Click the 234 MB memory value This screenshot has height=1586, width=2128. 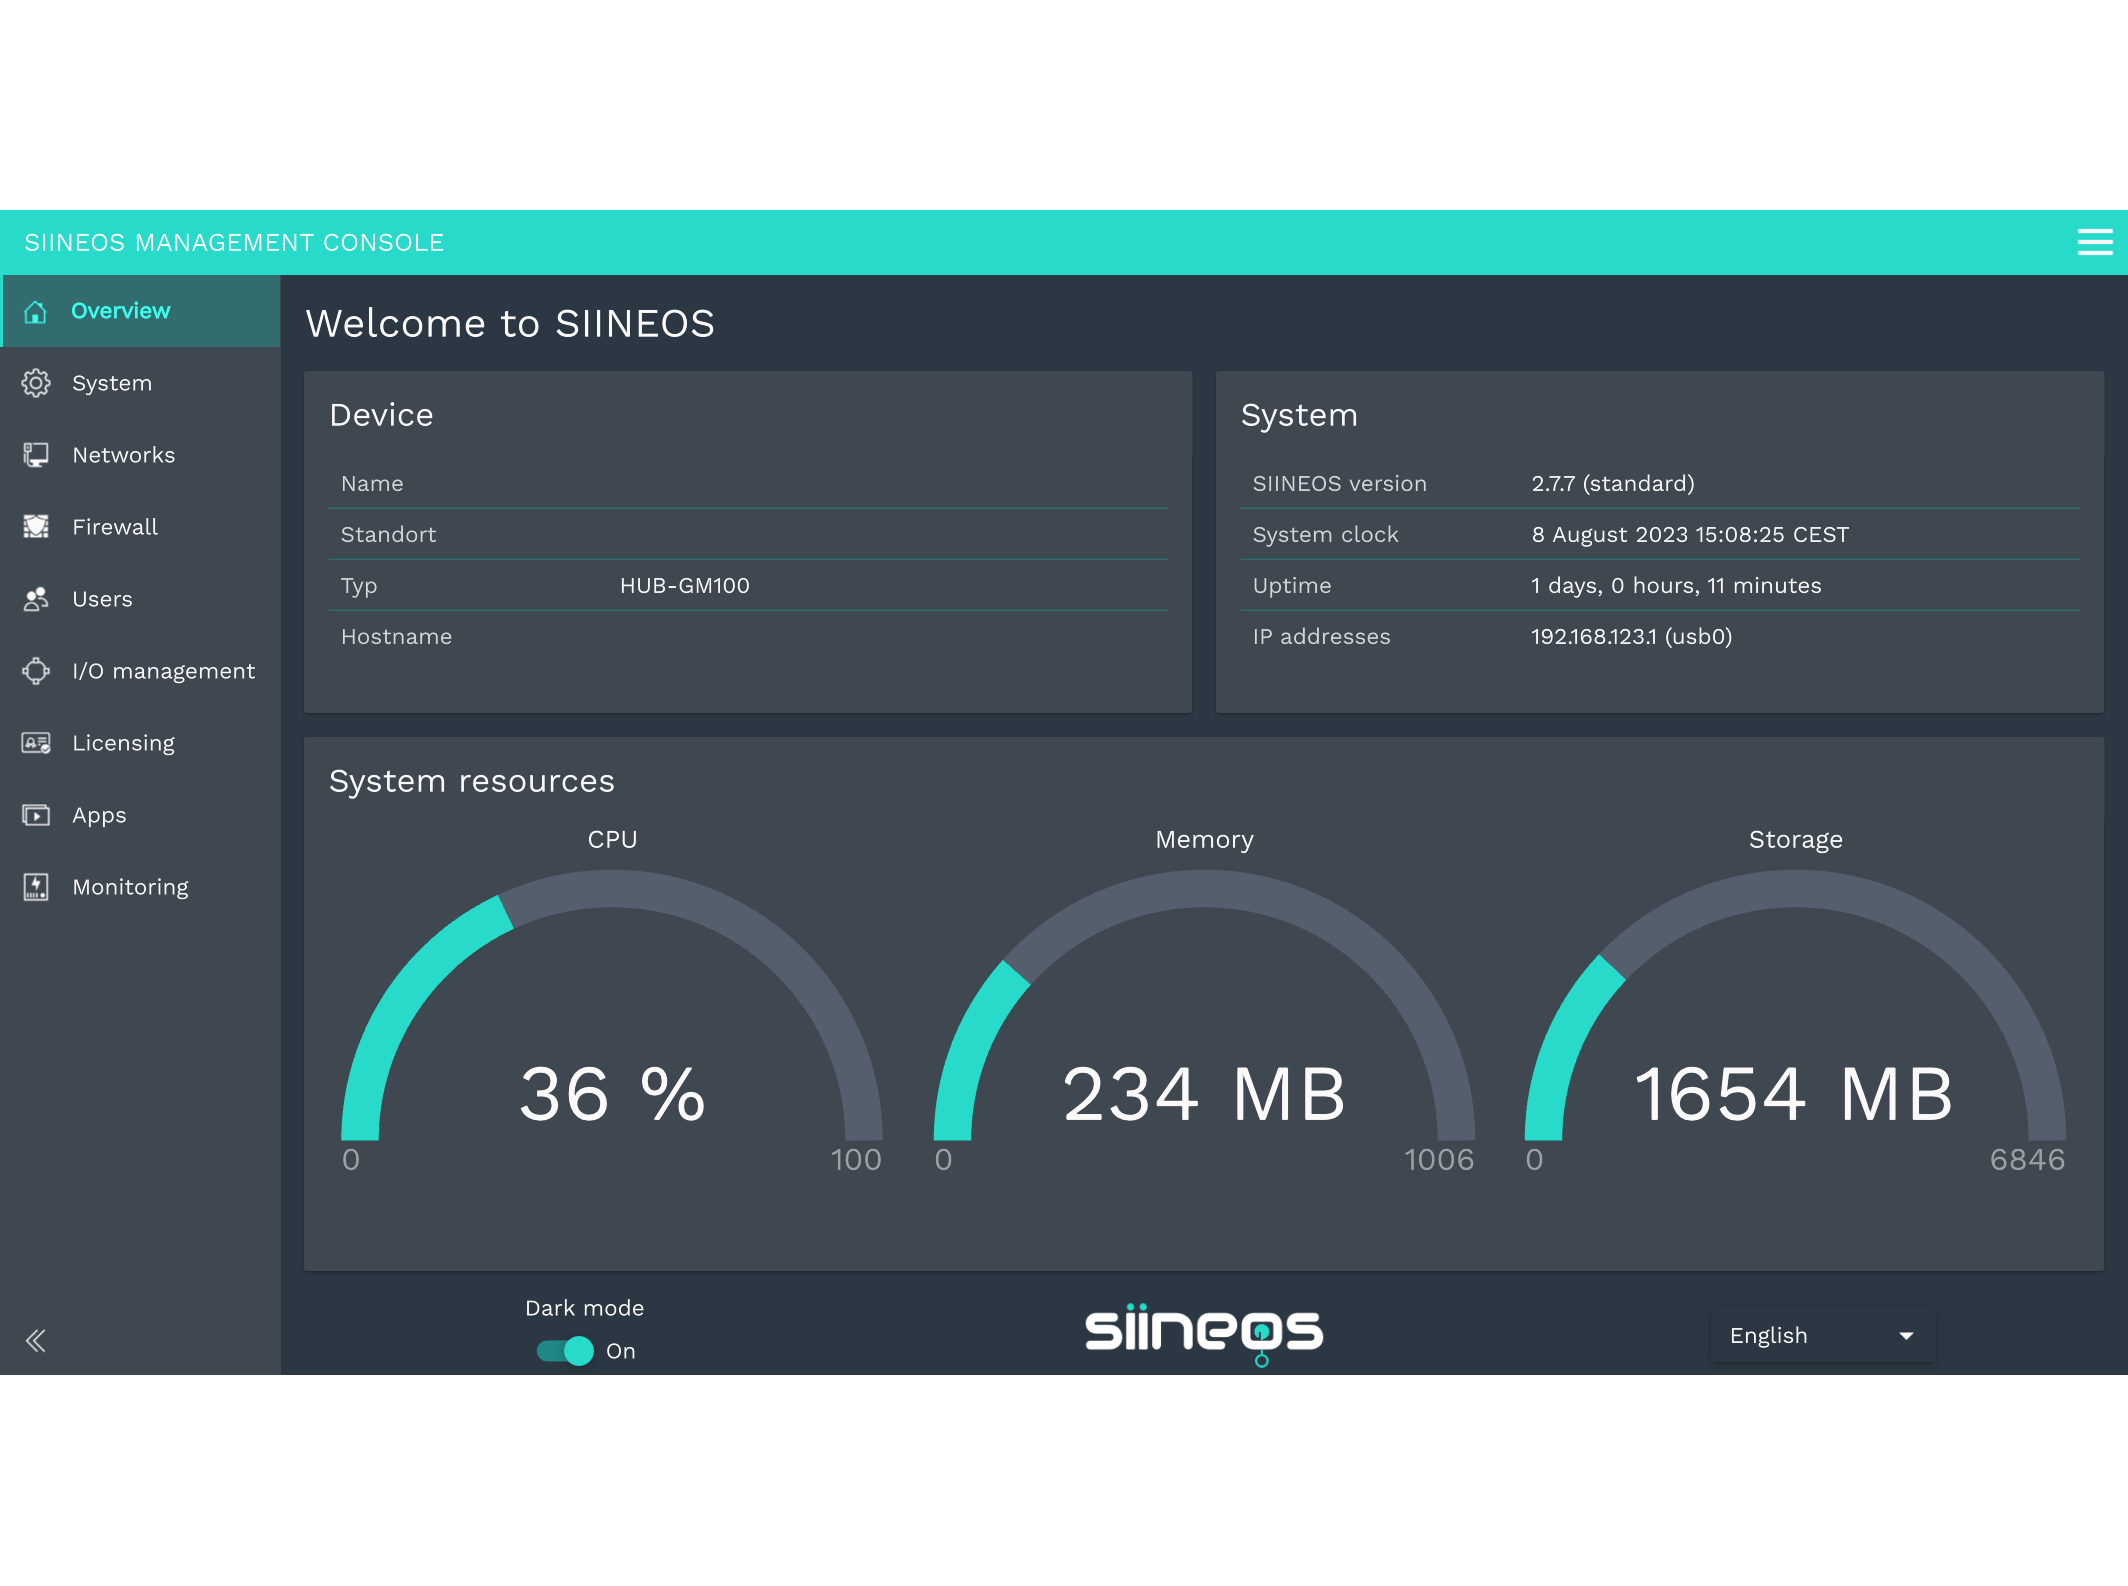1204,1094
